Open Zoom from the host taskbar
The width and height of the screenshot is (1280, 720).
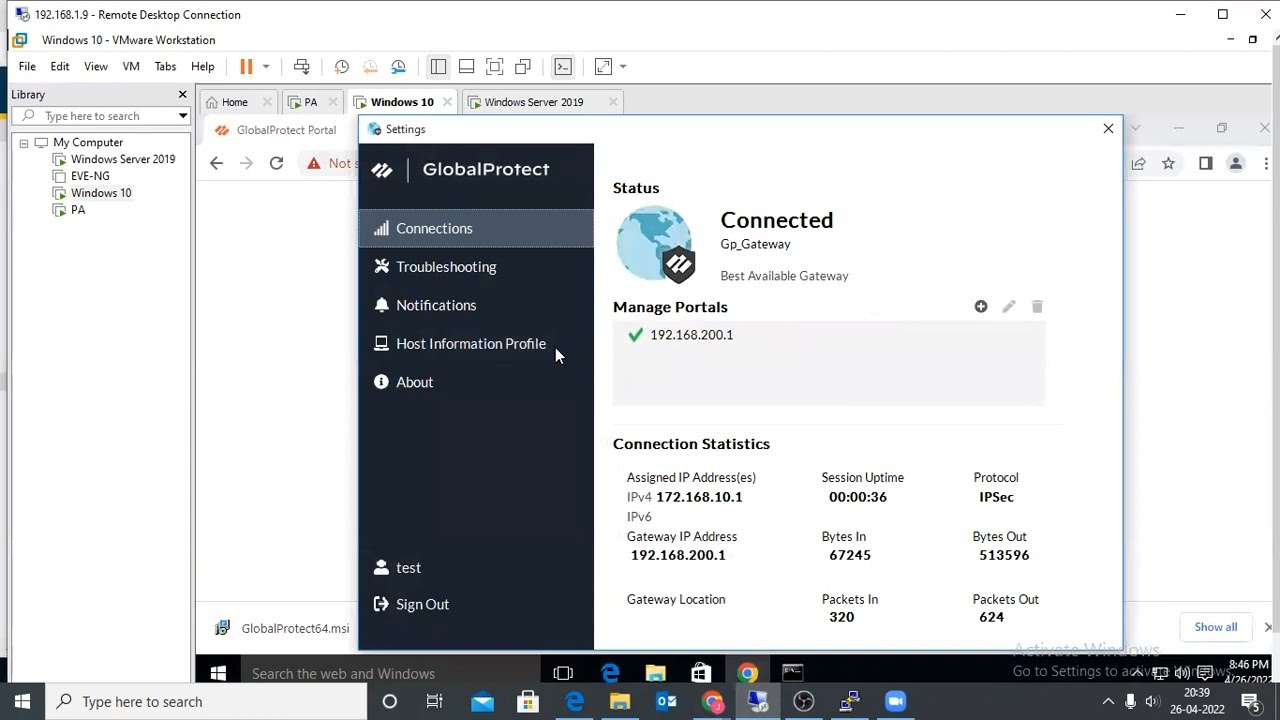click(x=895, y=702)
